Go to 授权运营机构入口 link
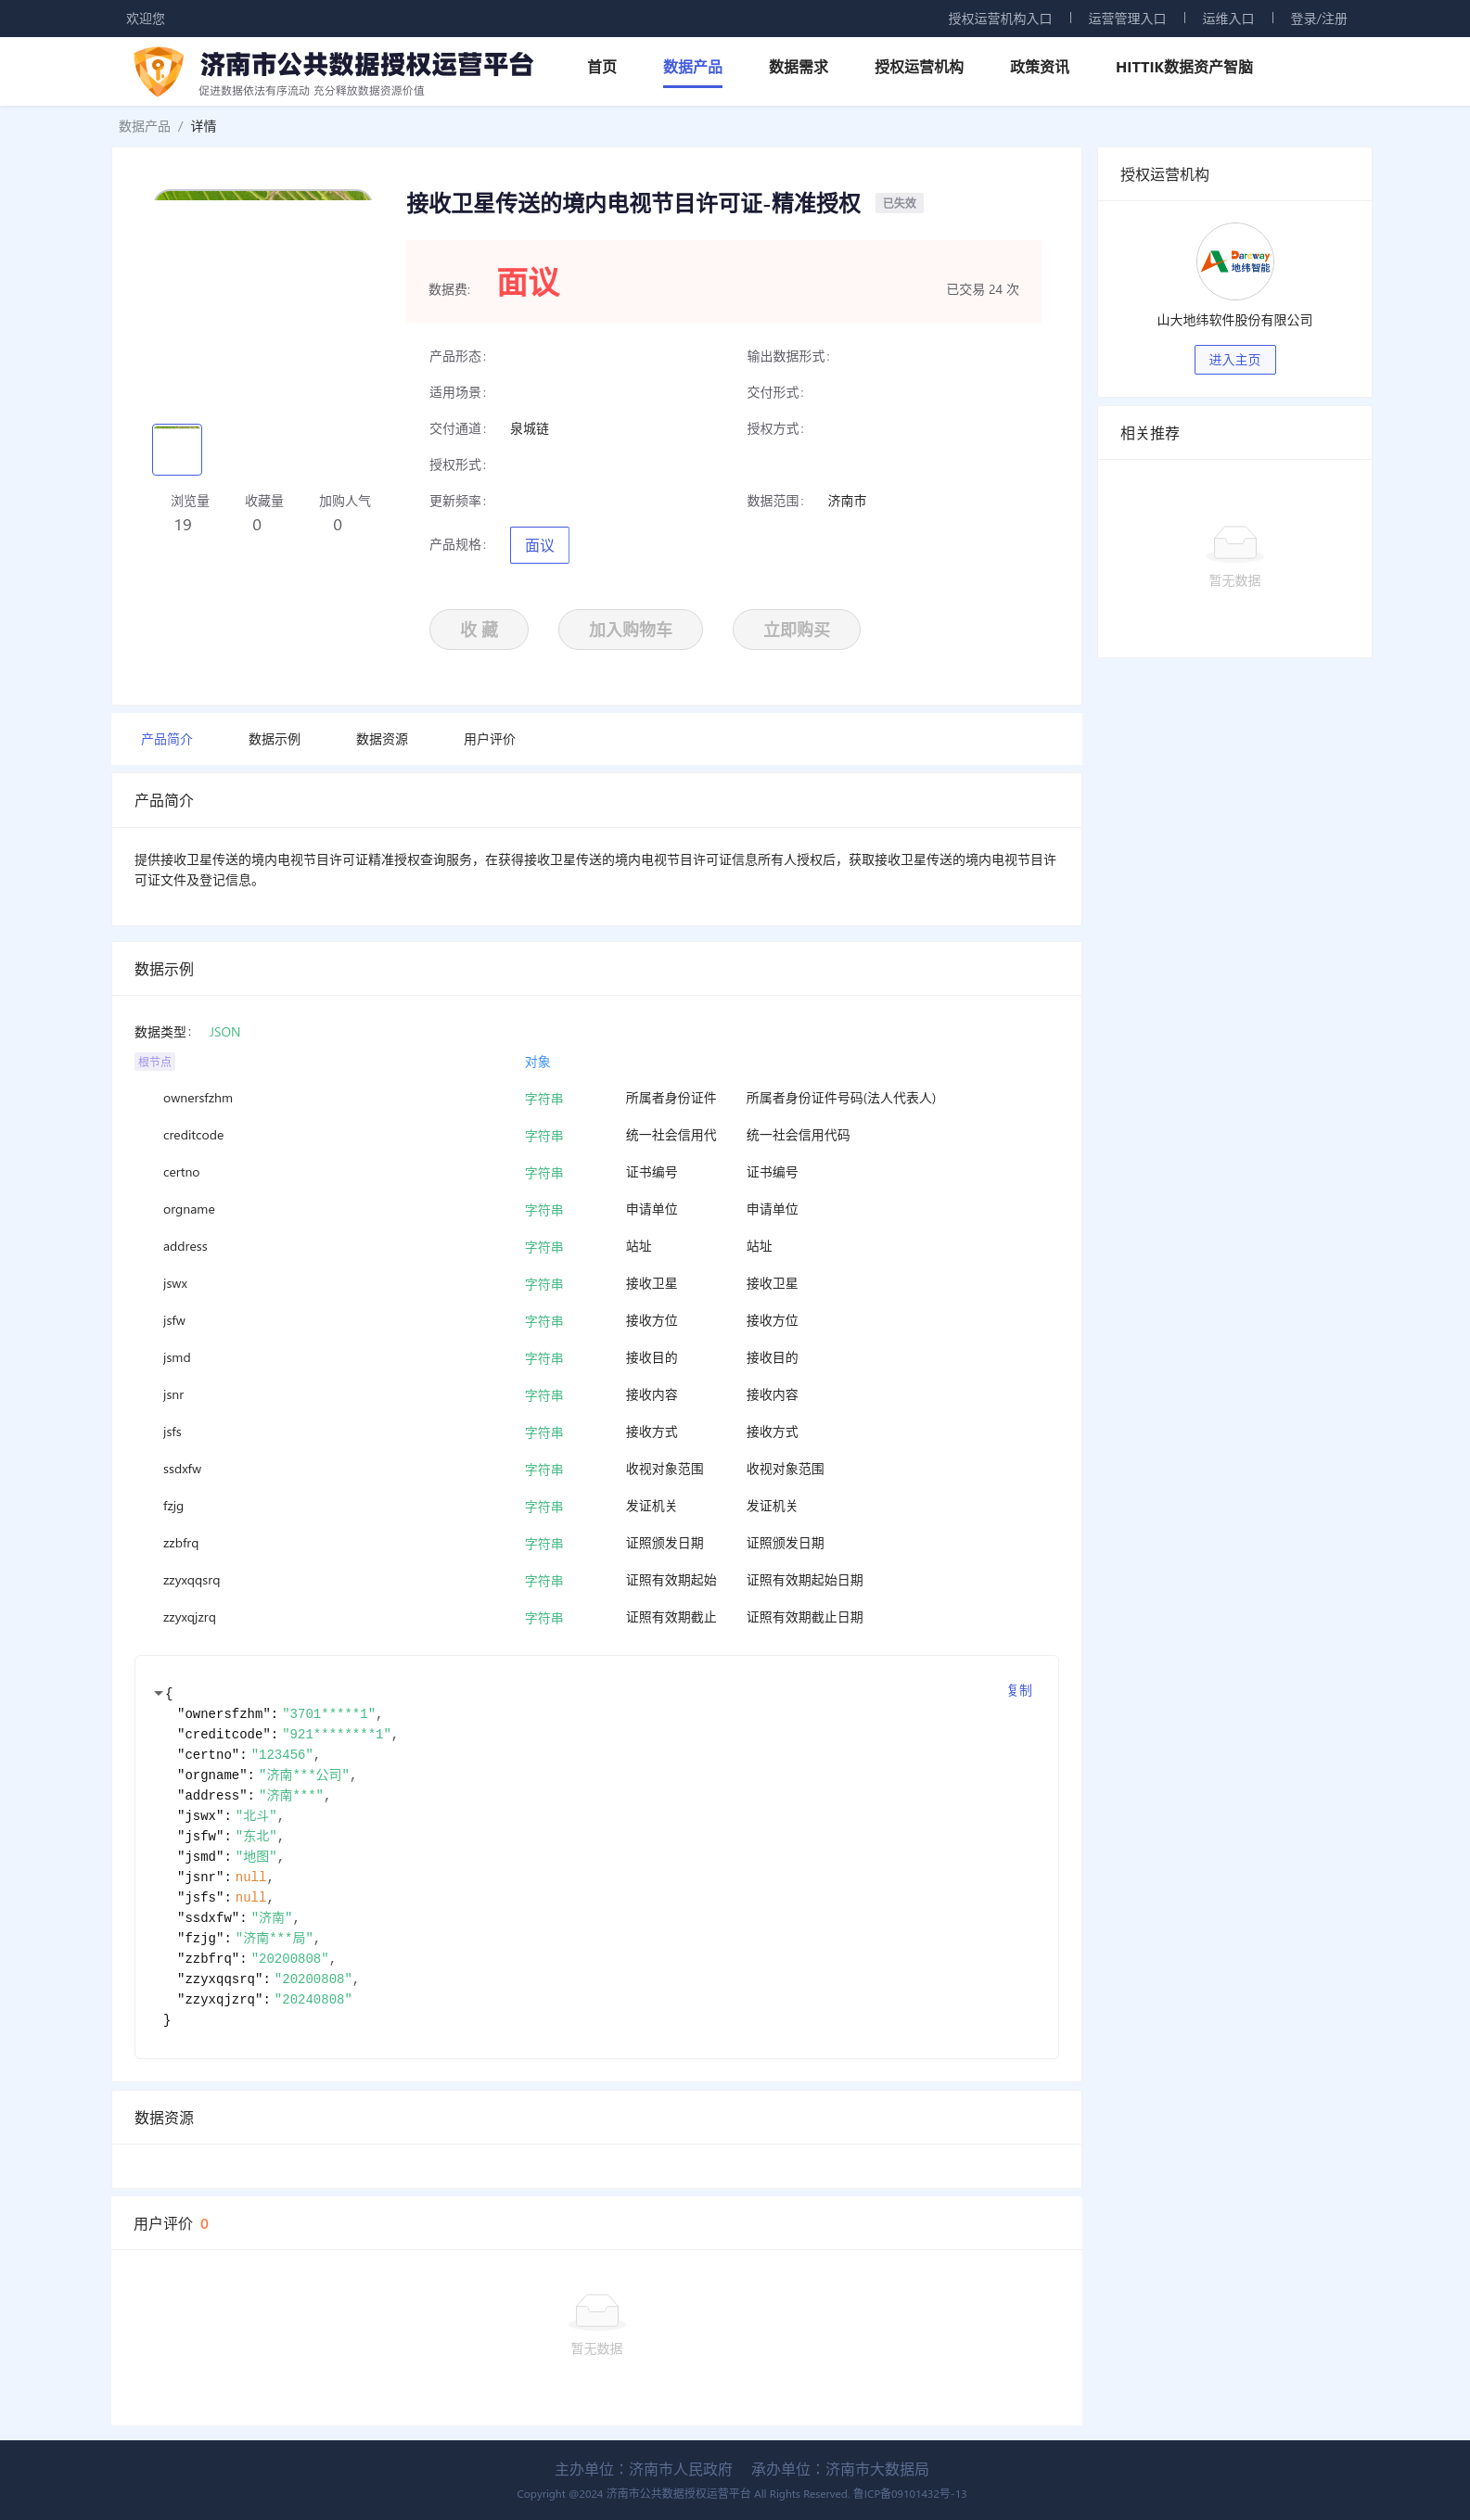Screen dimensions: 1470x2520 (1000, 19)
